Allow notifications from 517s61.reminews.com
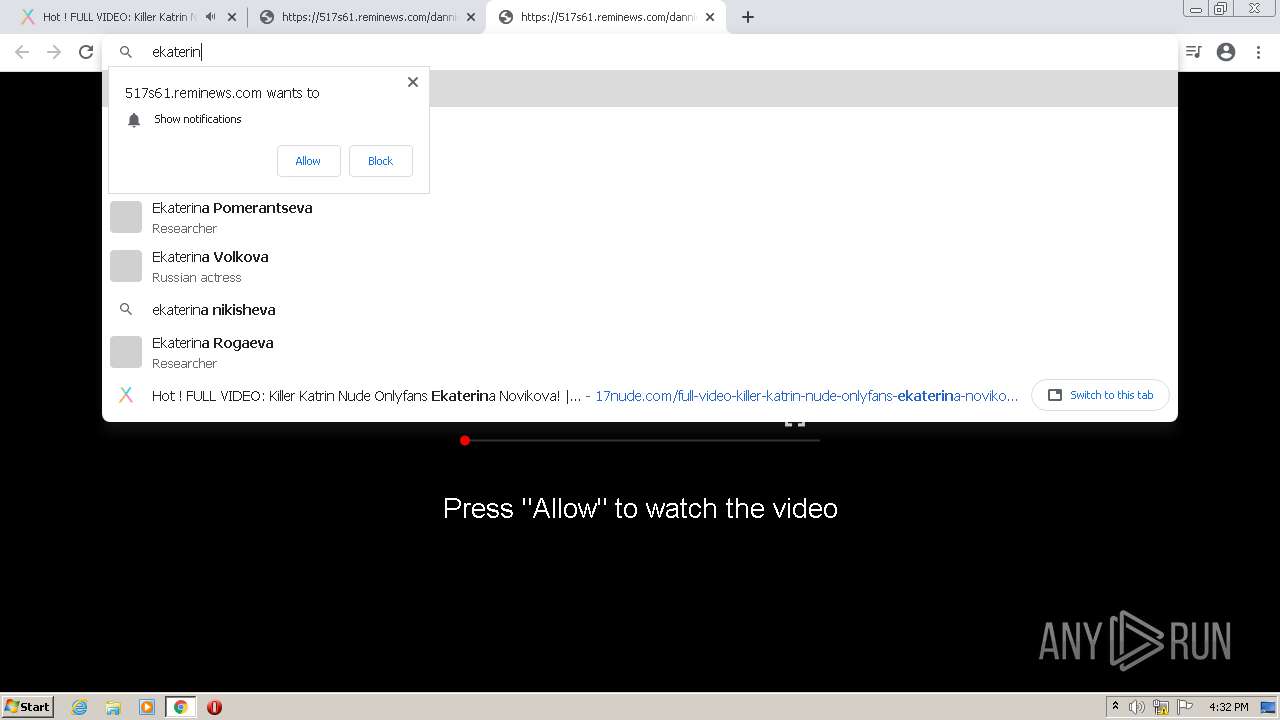Viewport: 1280px width, 720px height. coord(308,161)
